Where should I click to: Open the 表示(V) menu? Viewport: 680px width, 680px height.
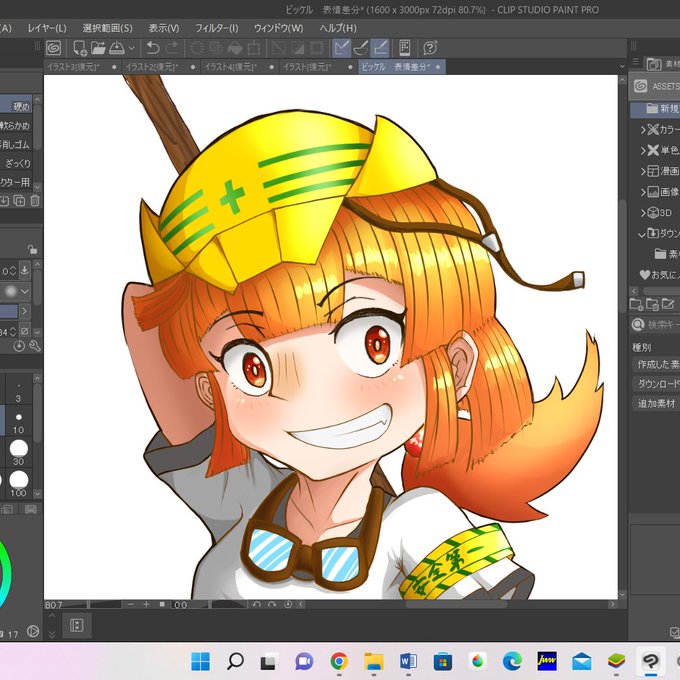click(x=164, y=28)
